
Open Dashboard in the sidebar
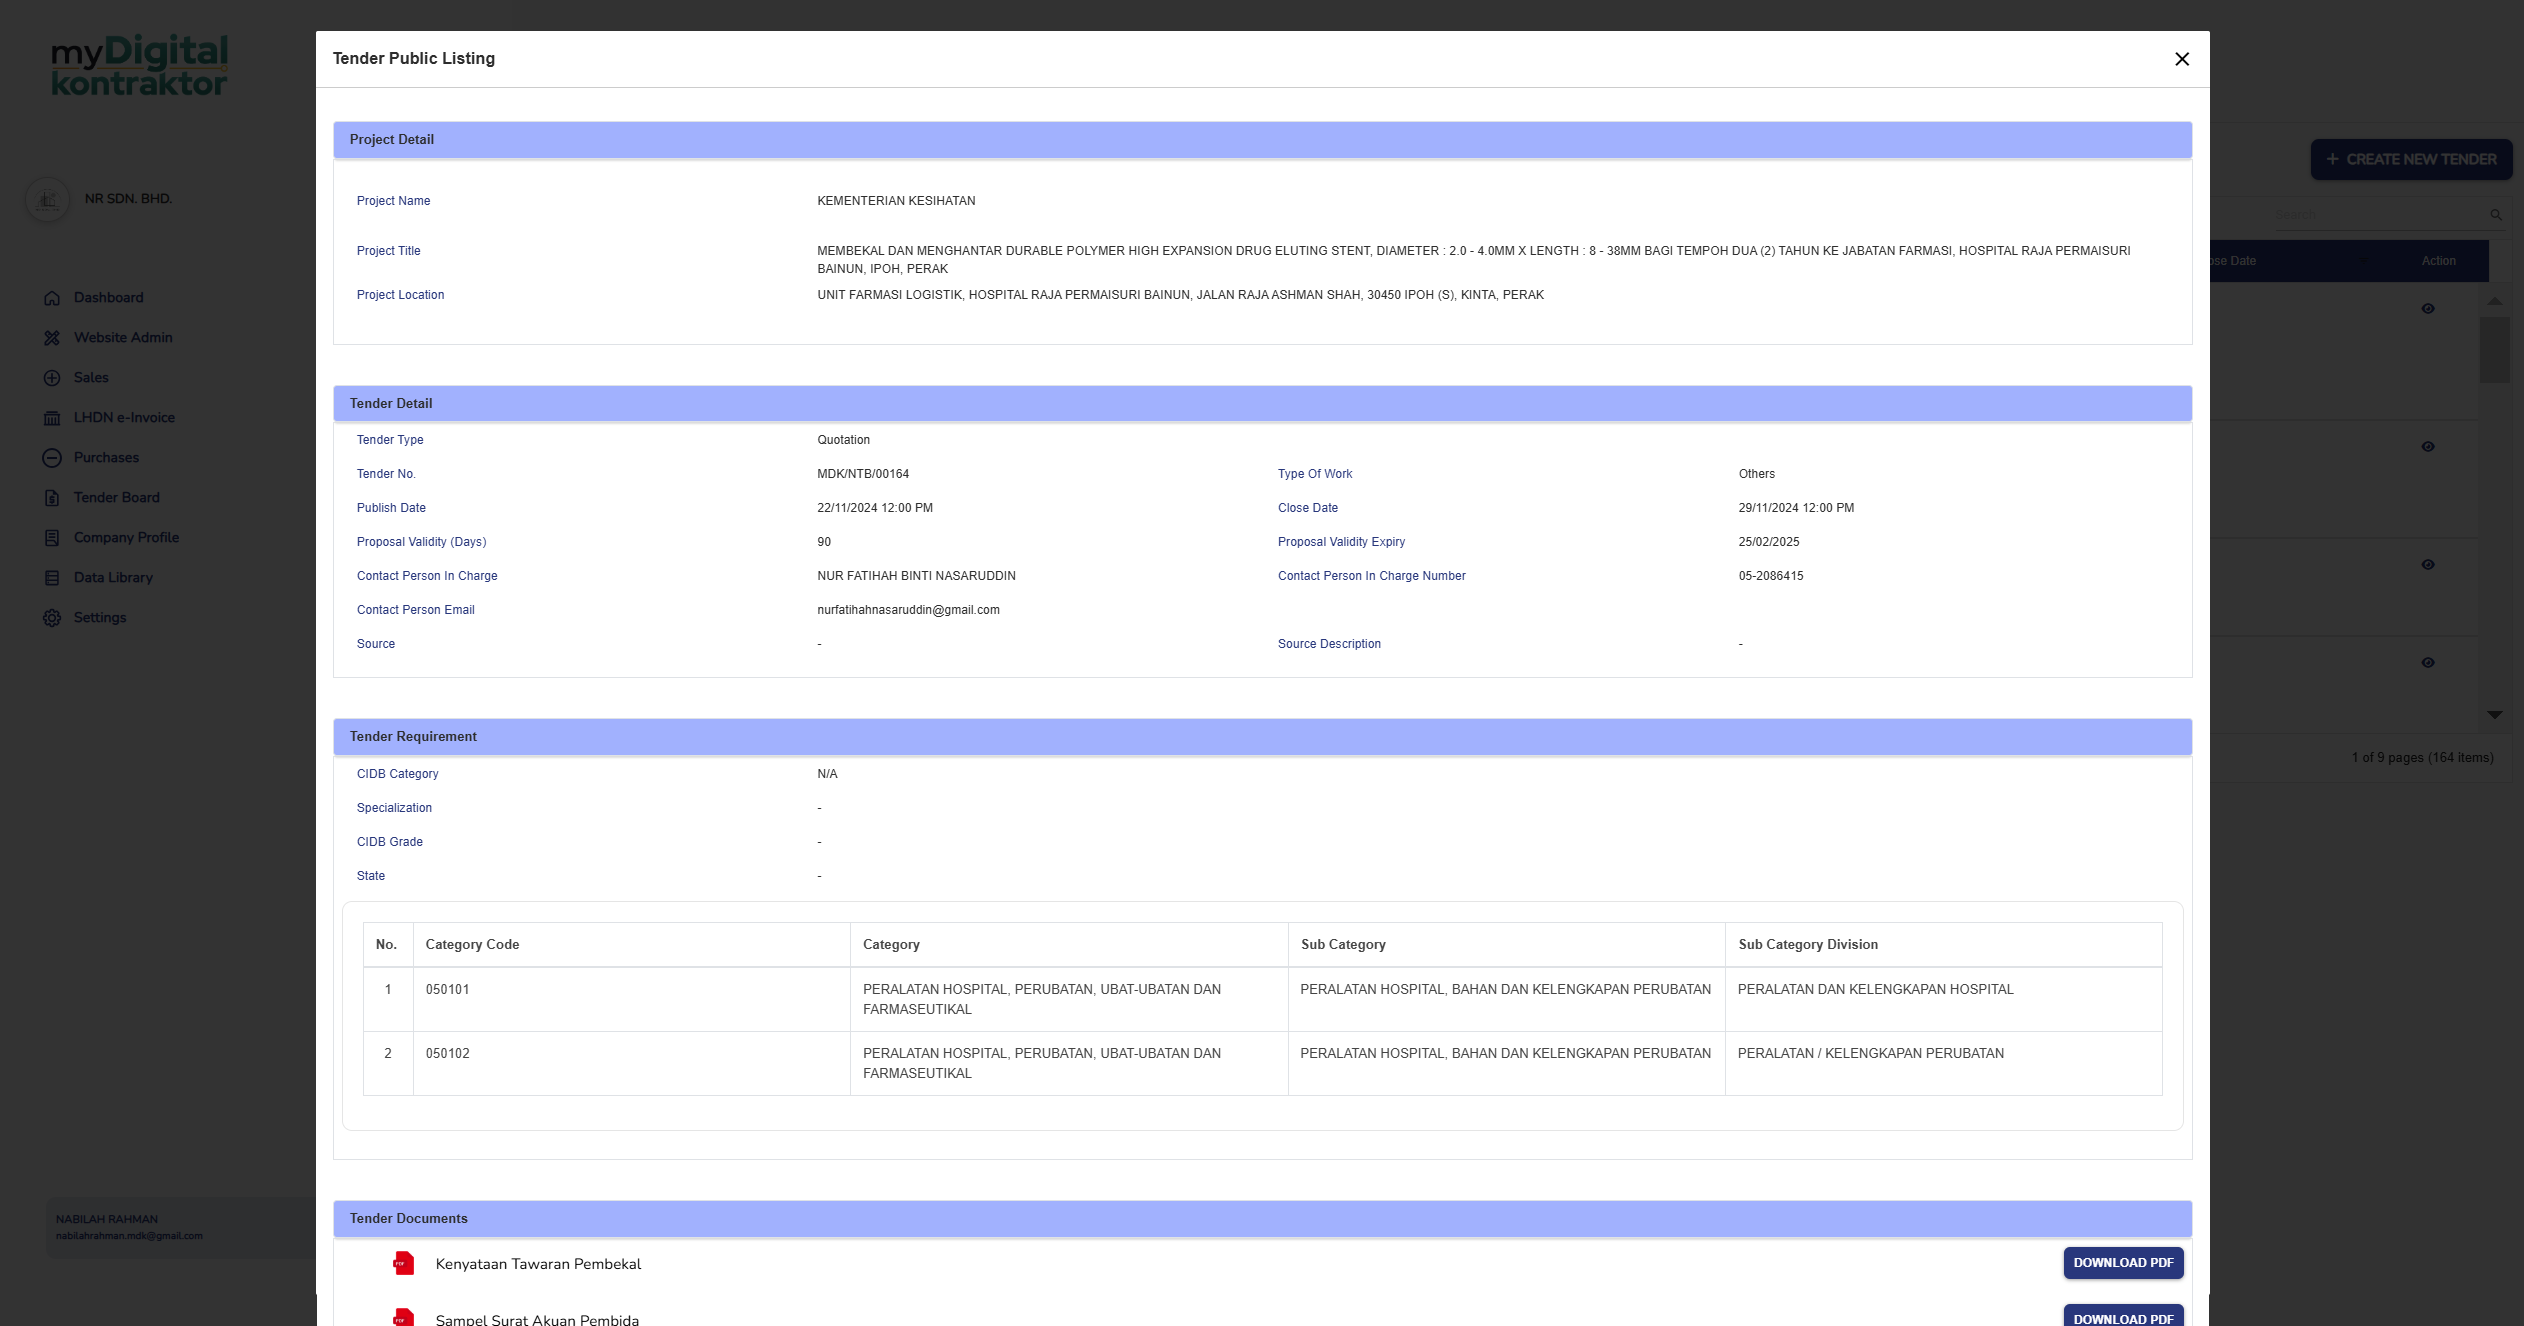(108, 297)
